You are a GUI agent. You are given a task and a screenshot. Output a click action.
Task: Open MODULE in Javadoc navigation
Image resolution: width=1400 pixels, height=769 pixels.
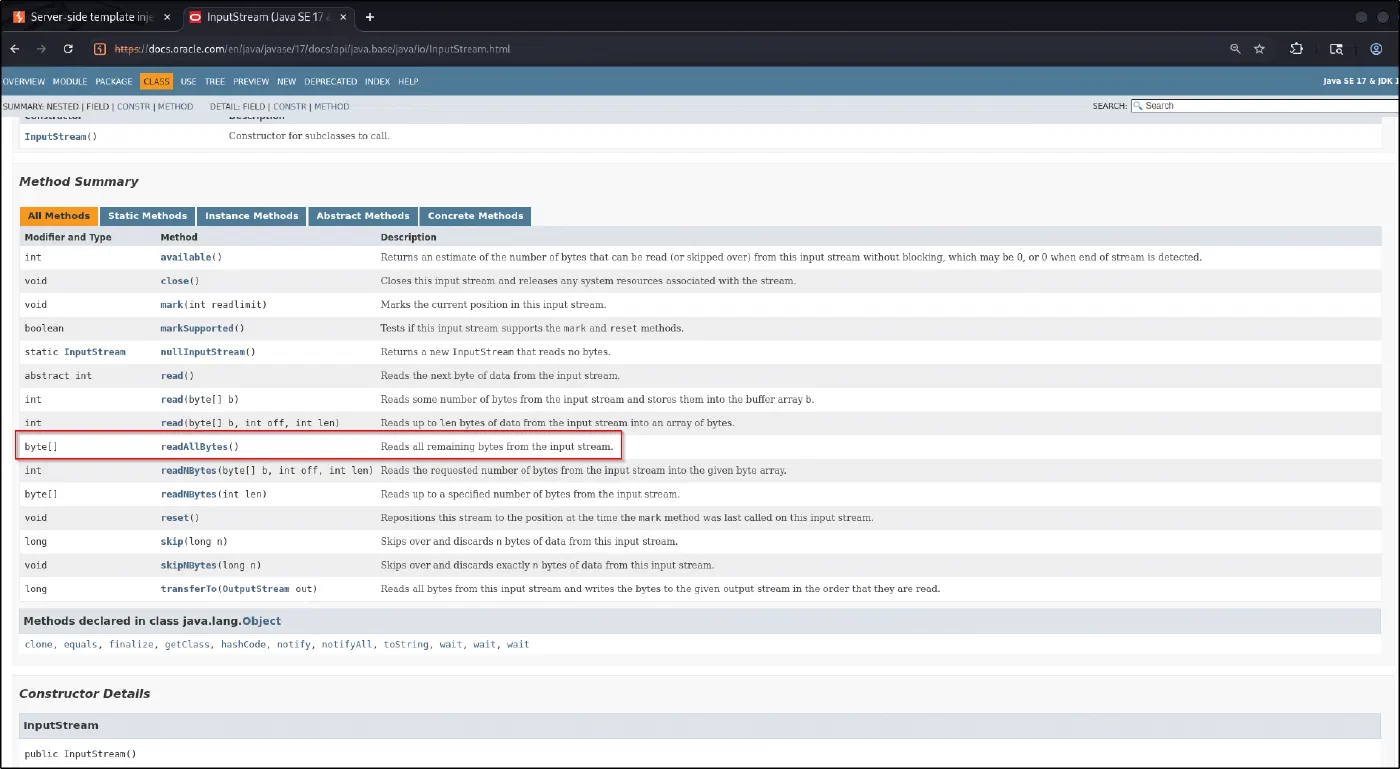(70, 82)
